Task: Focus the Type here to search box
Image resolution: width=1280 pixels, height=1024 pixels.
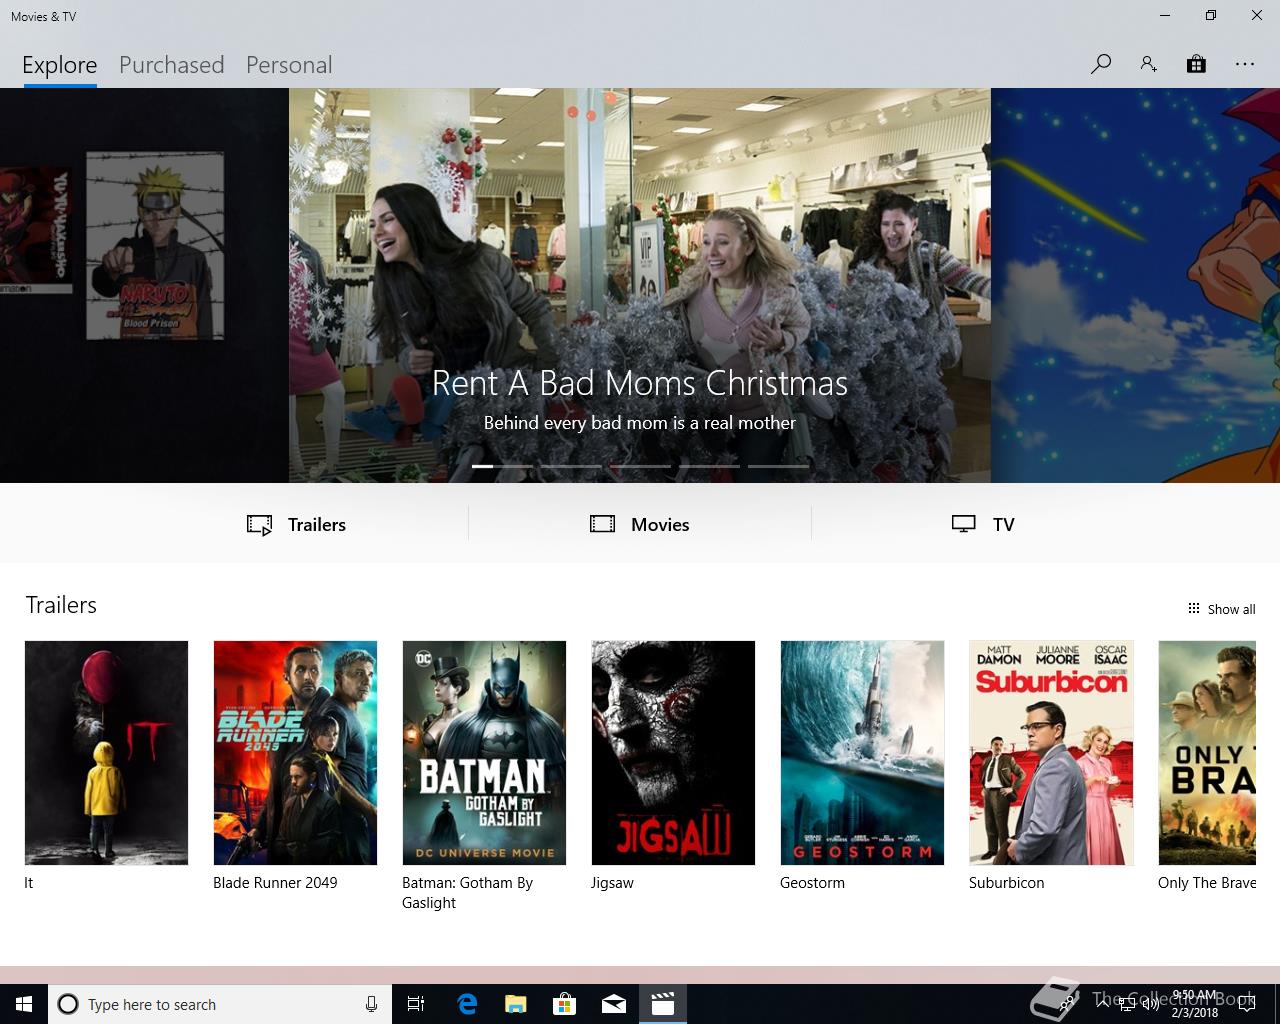Action: click(218, 1004)
